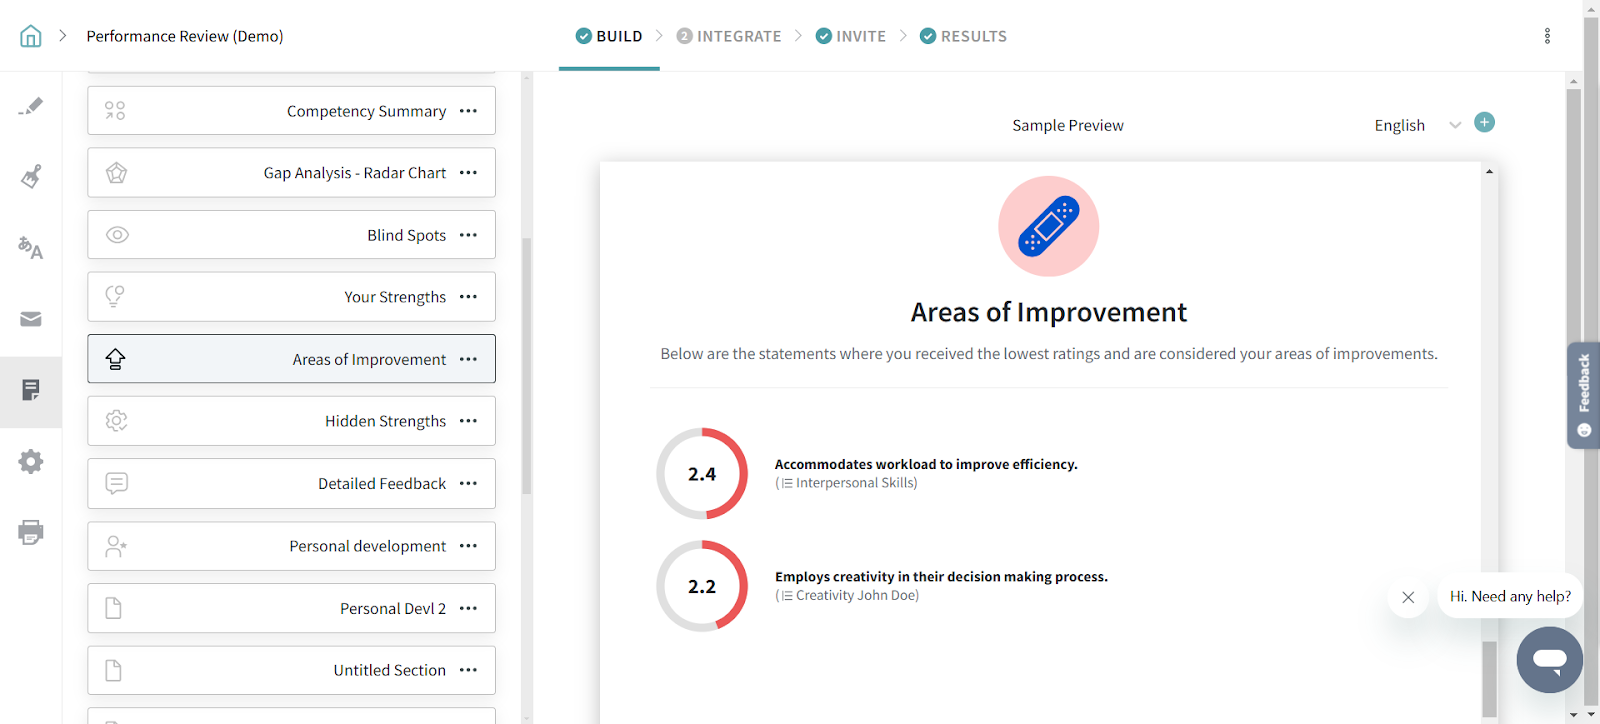Viewport: 1600px width, 724px height.
Task: Open the translation language sidebar icon
Action: click(31, 248)
